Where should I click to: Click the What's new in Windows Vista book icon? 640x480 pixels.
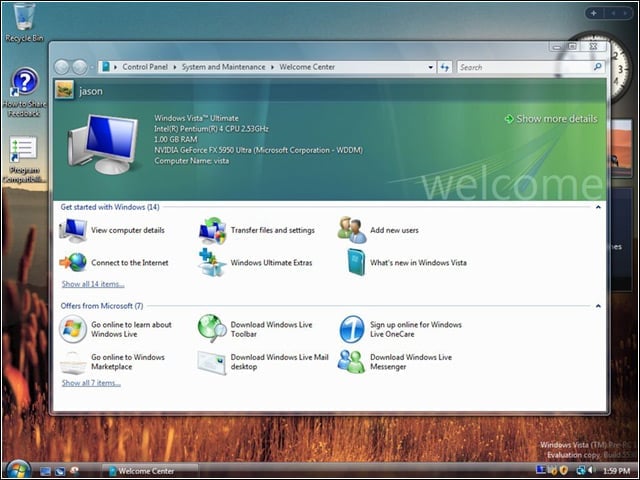(x=356, y=262)
